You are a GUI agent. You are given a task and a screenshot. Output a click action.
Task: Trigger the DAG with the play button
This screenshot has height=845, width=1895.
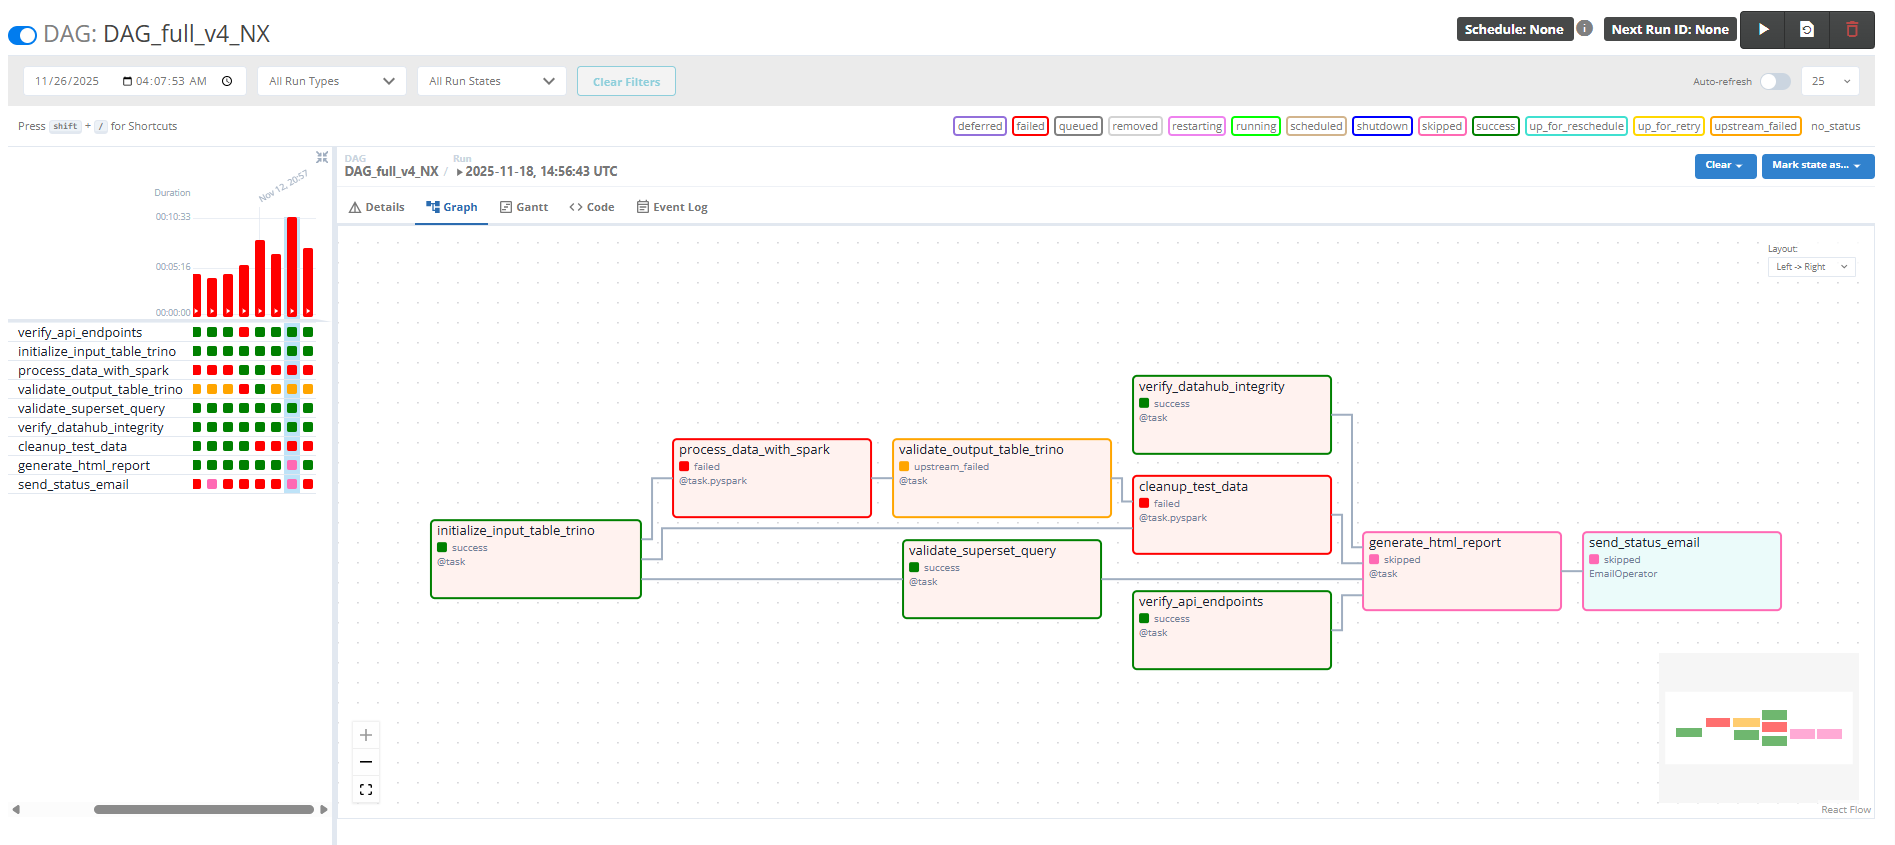(x=1764, y=30)
